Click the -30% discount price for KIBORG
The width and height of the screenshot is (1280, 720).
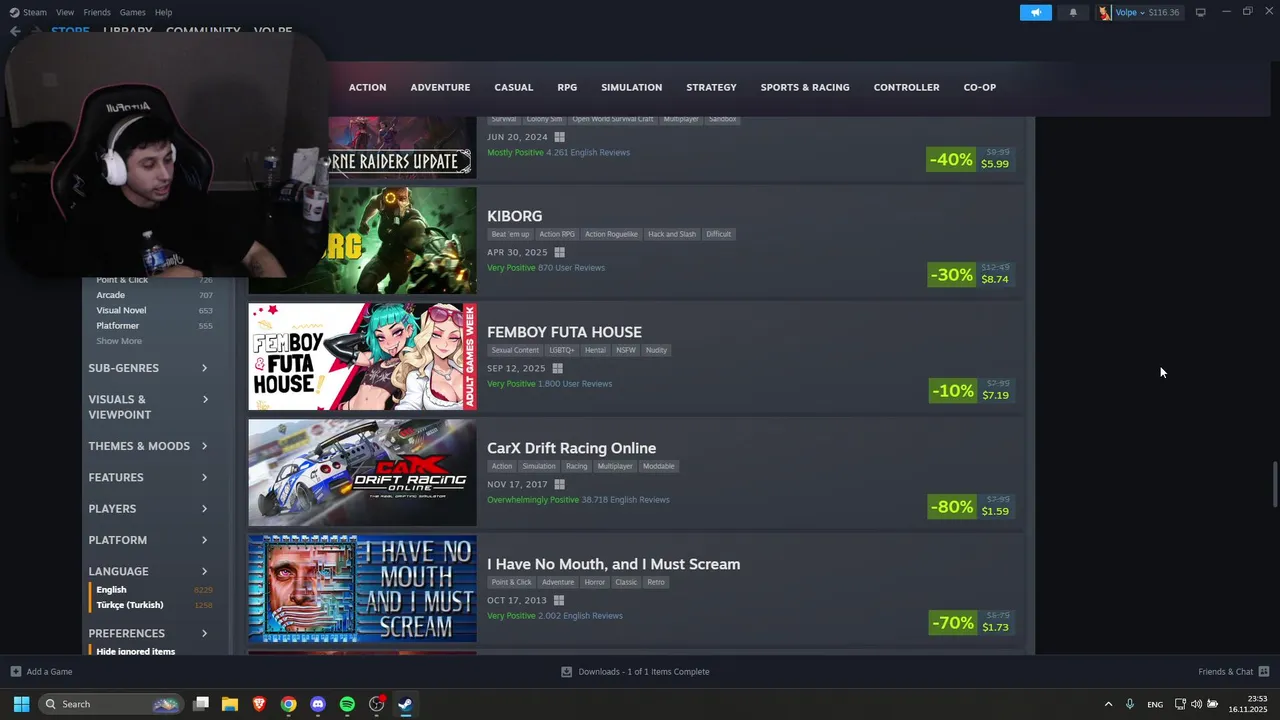pyautogui.click(x=971, y=274)
